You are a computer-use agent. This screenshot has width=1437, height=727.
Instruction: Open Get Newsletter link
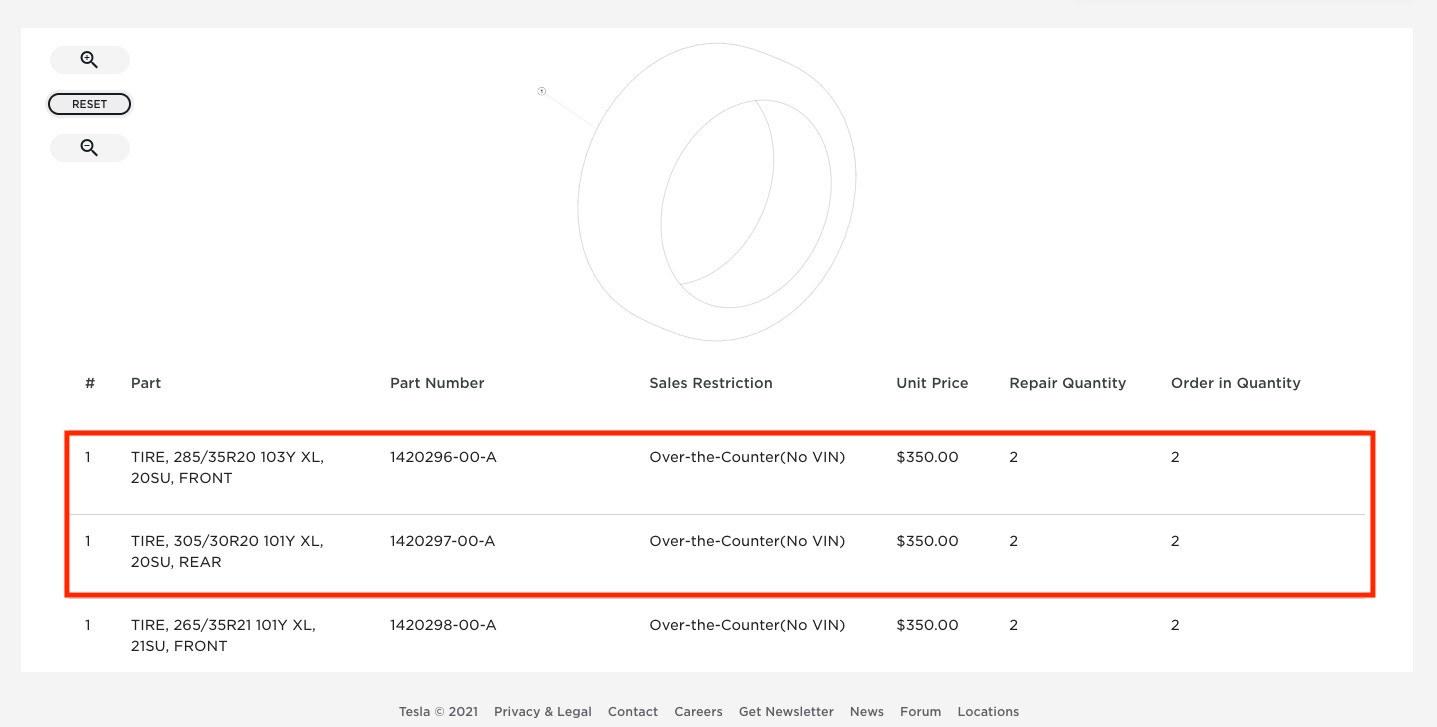pos(786,712)
